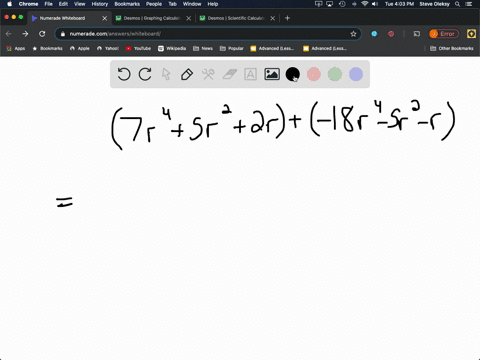Go forward in browser history

point(25,34)
